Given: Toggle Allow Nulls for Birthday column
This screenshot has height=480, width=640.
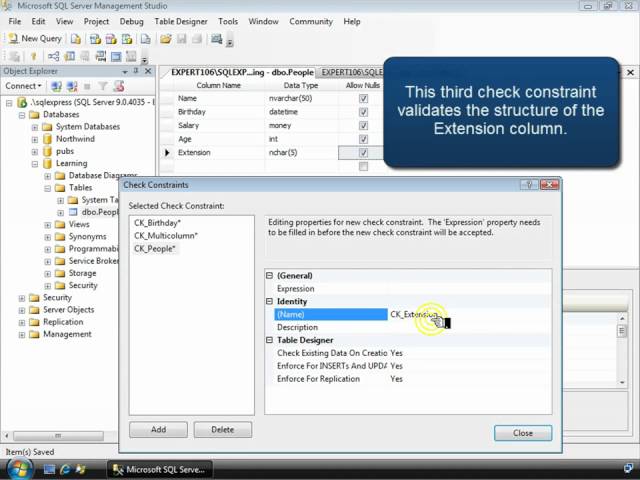Looking at the screenshot, I should coord(363,112).
